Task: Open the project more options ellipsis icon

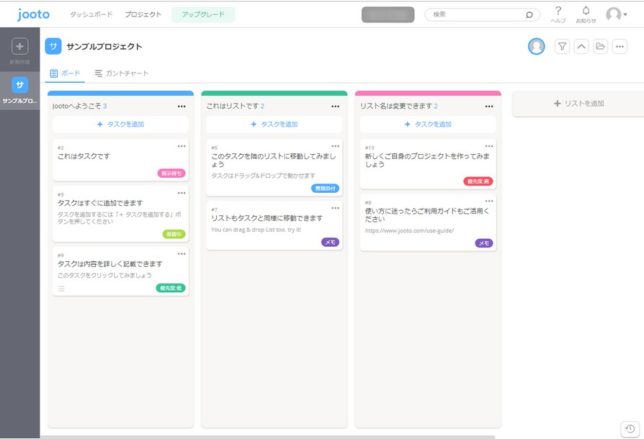Action: coord(619,46)
